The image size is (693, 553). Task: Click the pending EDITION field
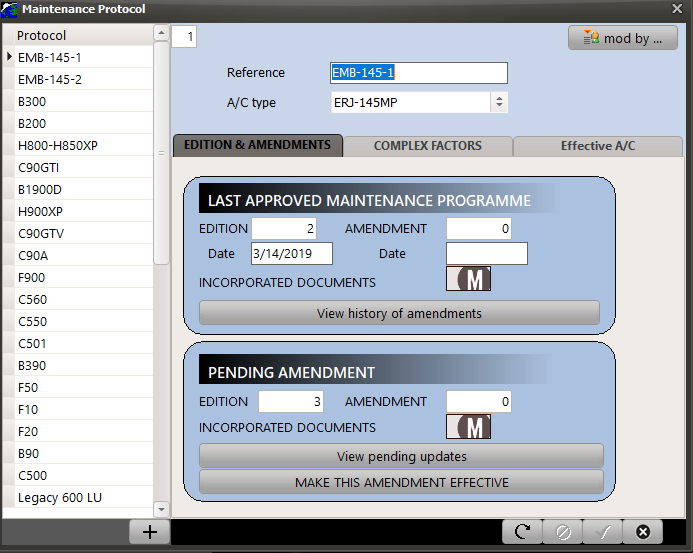(x=291, y=401)
